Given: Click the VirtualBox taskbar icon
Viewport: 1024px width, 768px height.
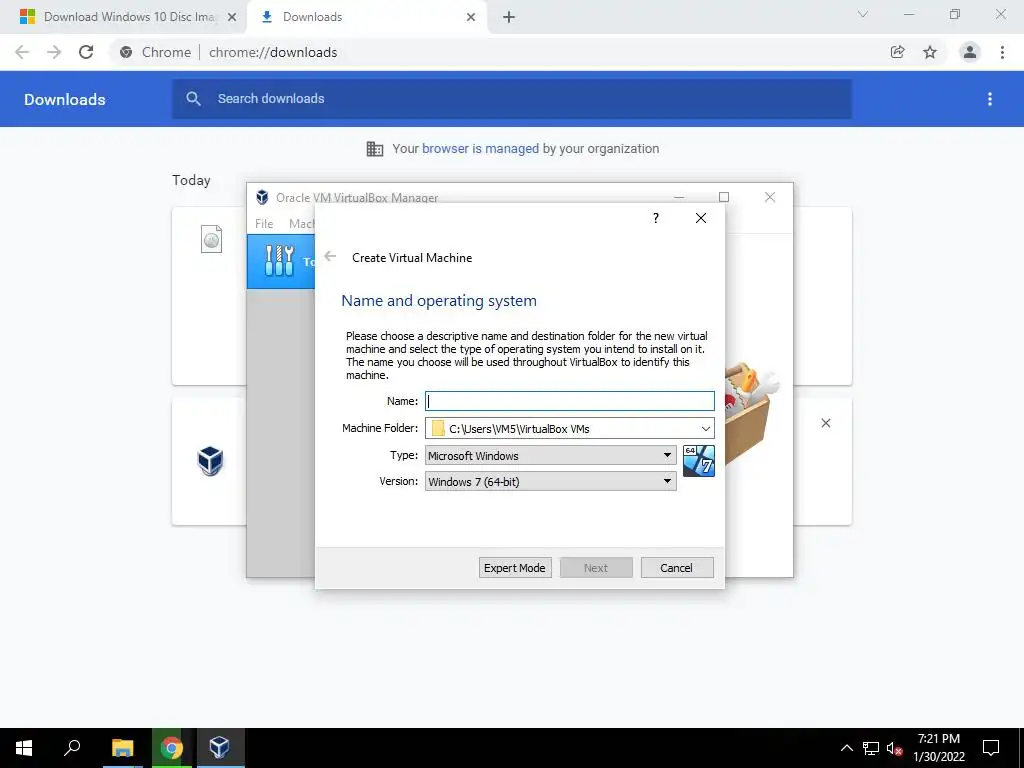Looking at the screenshot, I should click(220, 748).
